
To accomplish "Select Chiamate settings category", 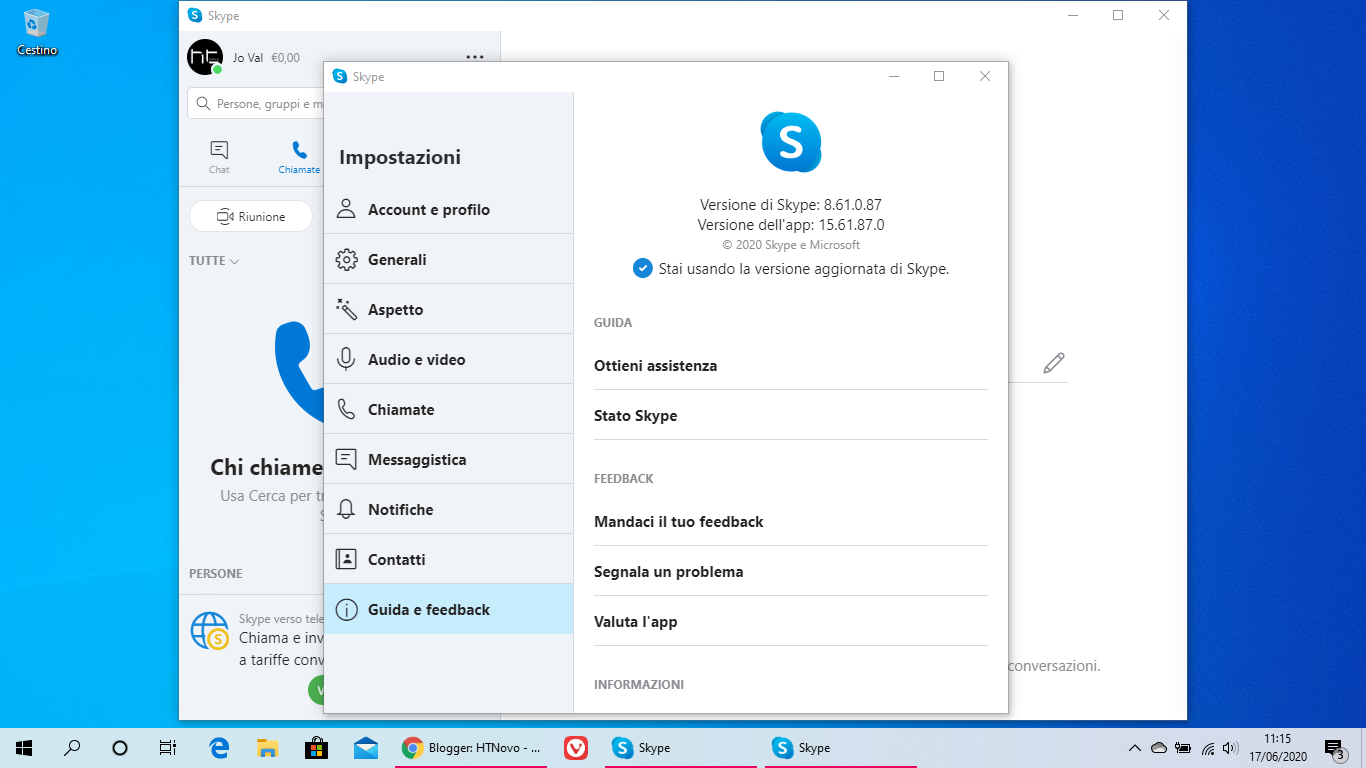I will (448, 409).
